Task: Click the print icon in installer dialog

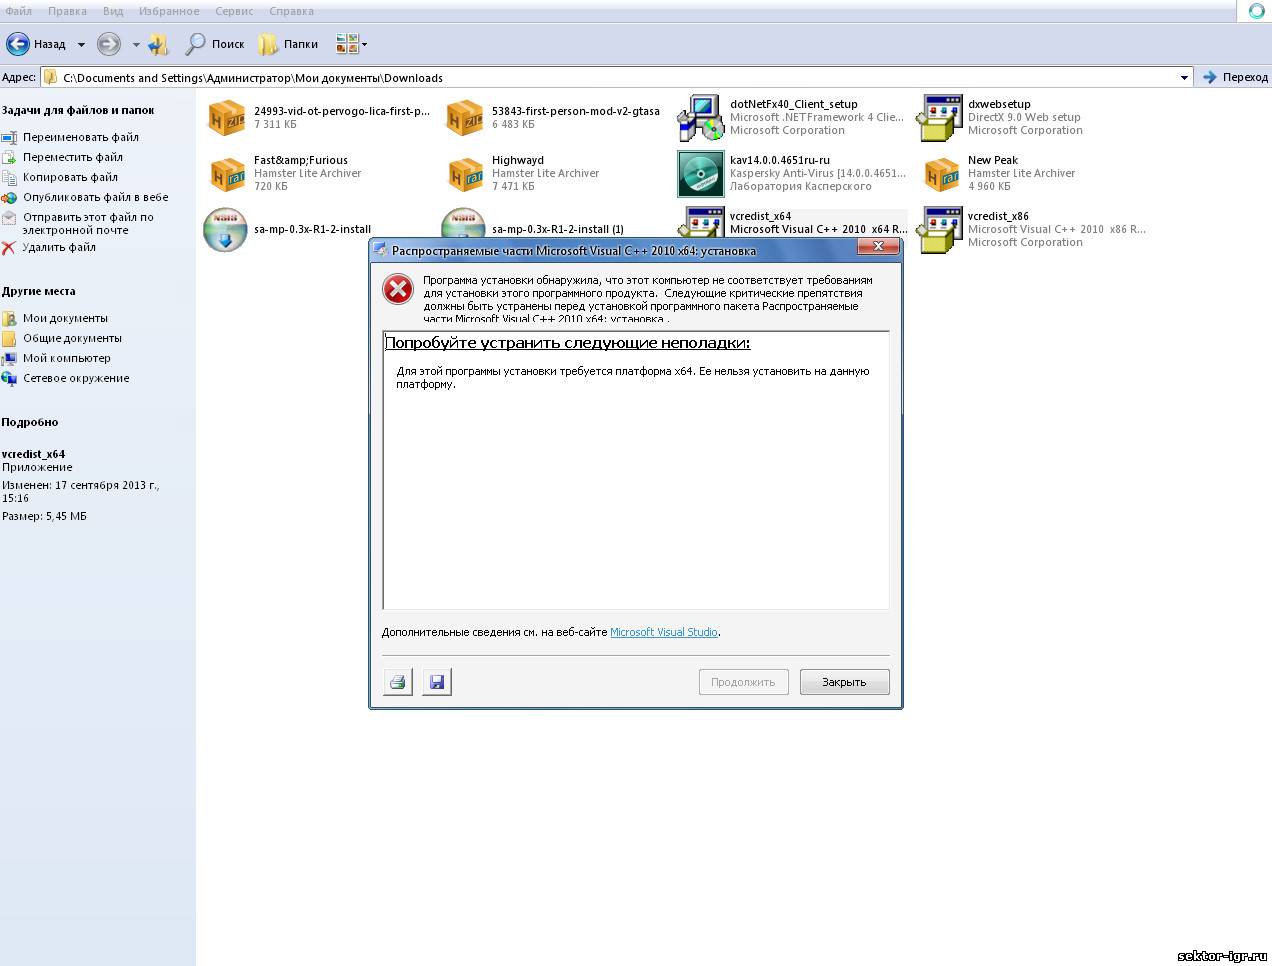Action: tap(398, 682)
